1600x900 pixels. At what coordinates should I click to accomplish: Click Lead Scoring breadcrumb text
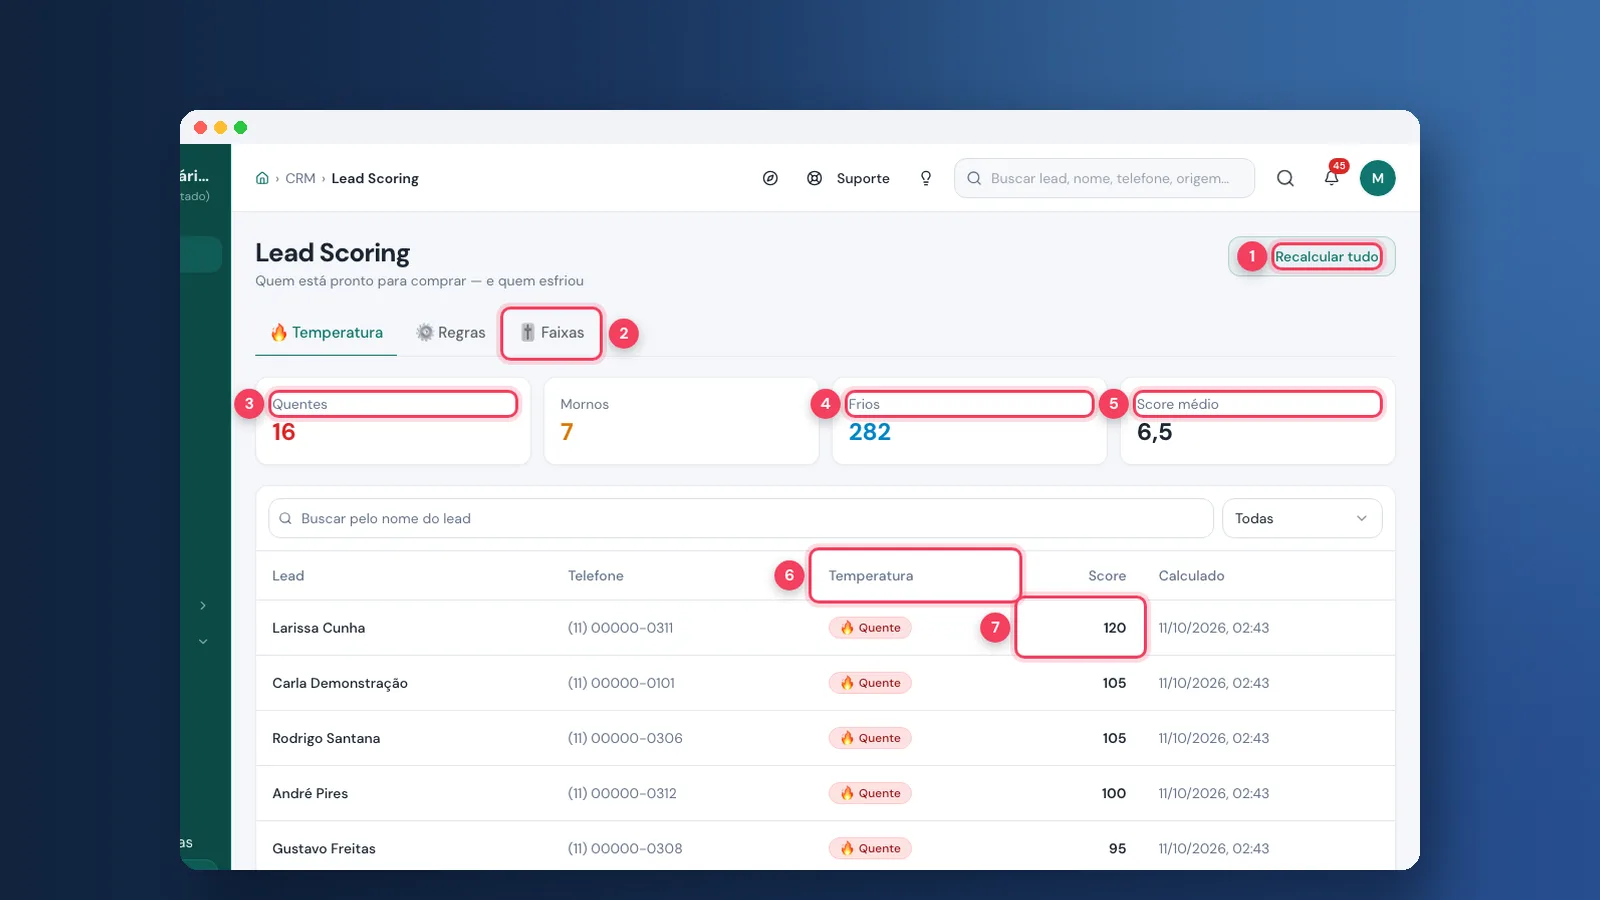(x=375, y=178)
